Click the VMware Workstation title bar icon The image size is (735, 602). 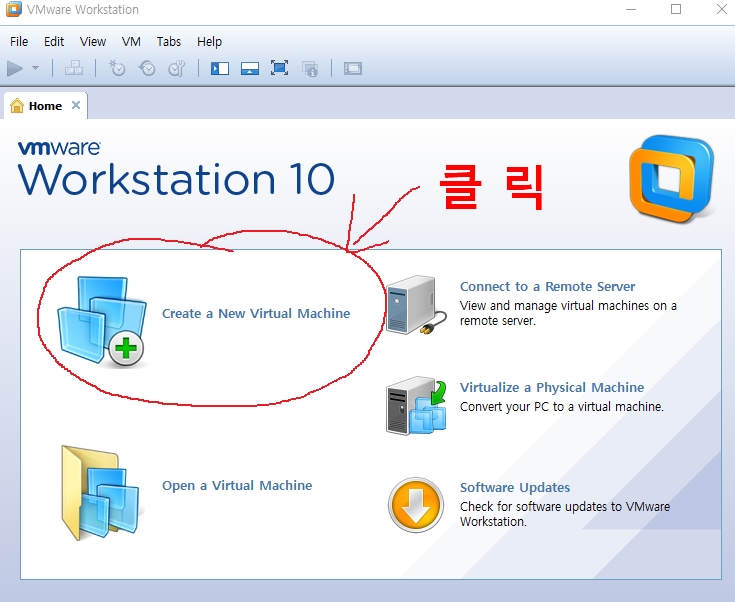[x=13, y=9]
